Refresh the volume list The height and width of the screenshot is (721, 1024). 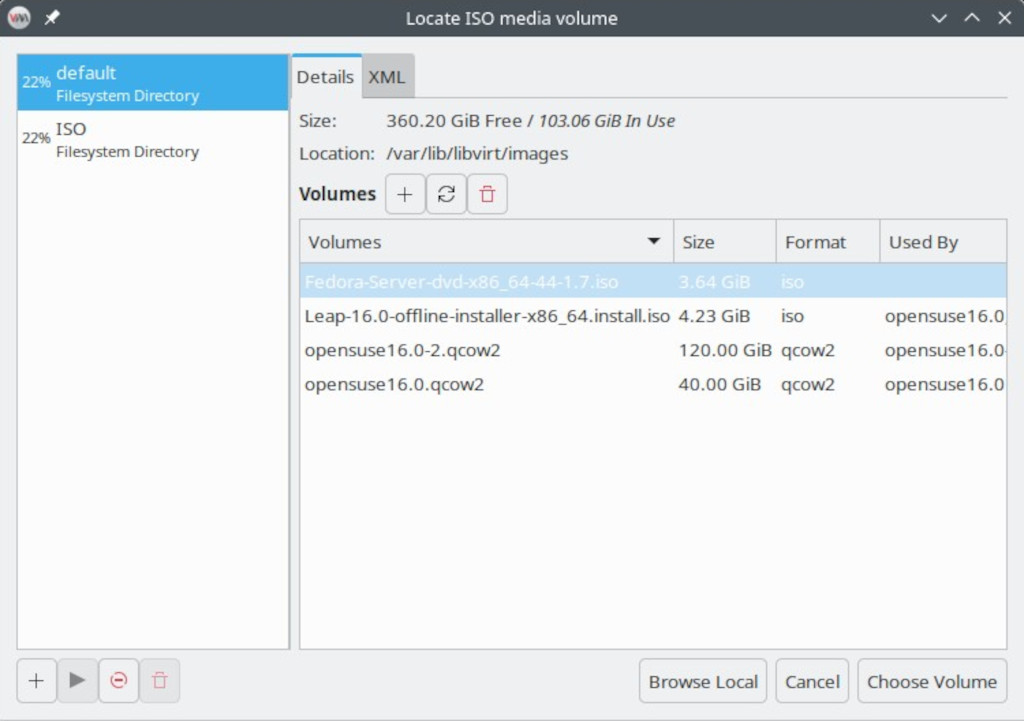446,194
